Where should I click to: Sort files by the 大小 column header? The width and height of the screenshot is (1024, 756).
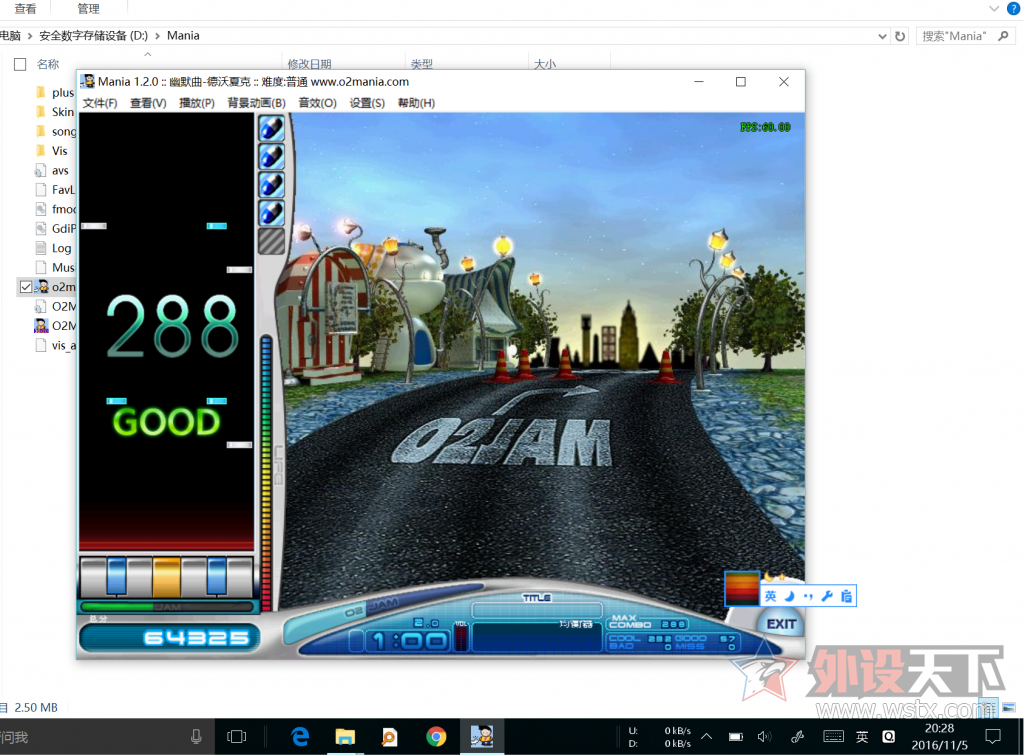pos(545,64)
